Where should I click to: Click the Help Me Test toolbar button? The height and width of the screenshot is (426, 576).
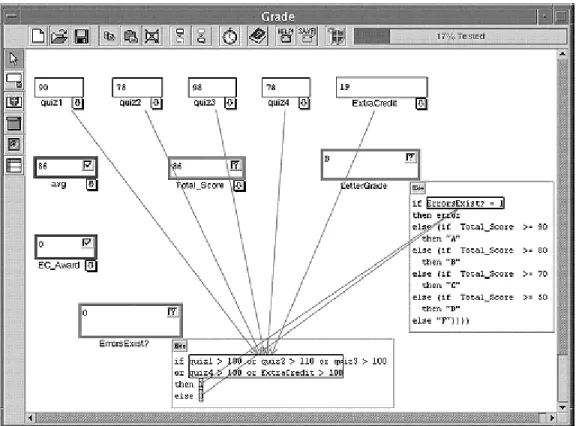click(x=285, y=36)
